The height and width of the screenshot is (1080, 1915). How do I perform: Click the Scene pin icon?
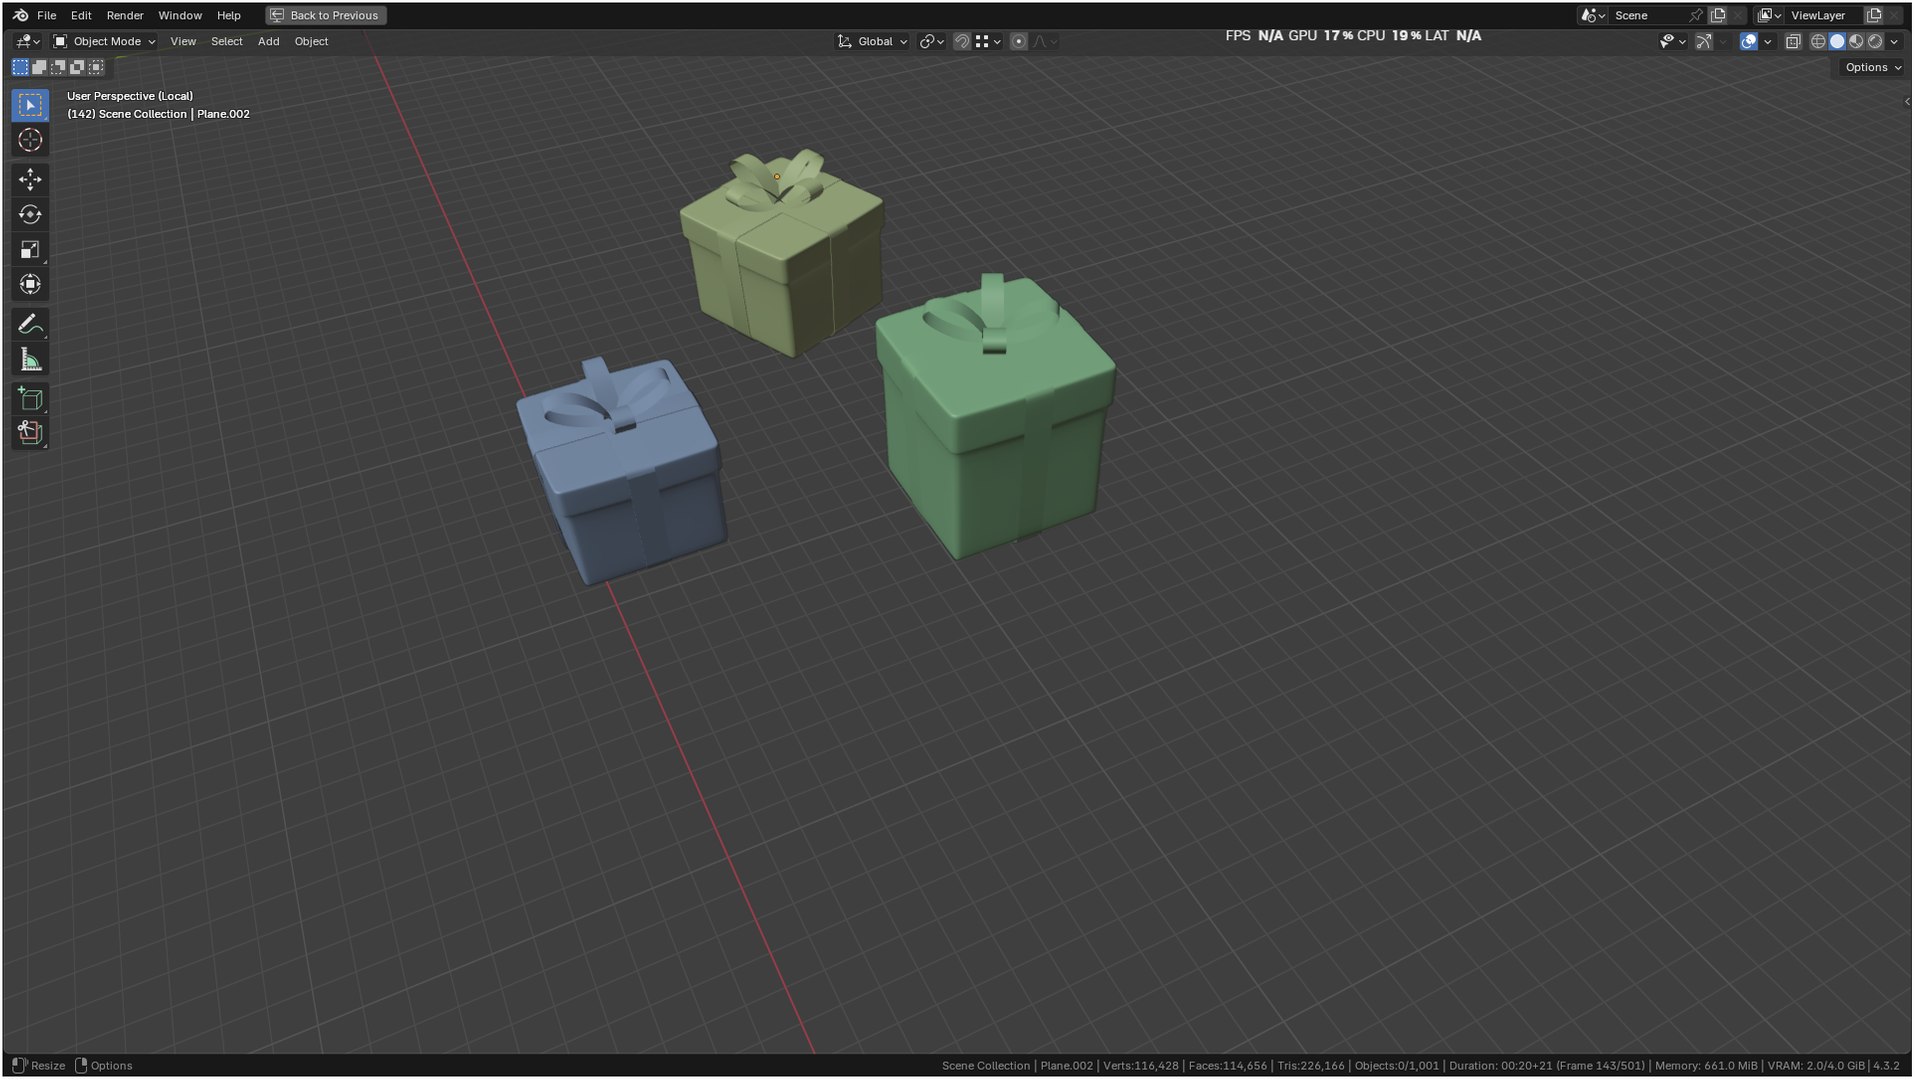(x=1696, y=15)
